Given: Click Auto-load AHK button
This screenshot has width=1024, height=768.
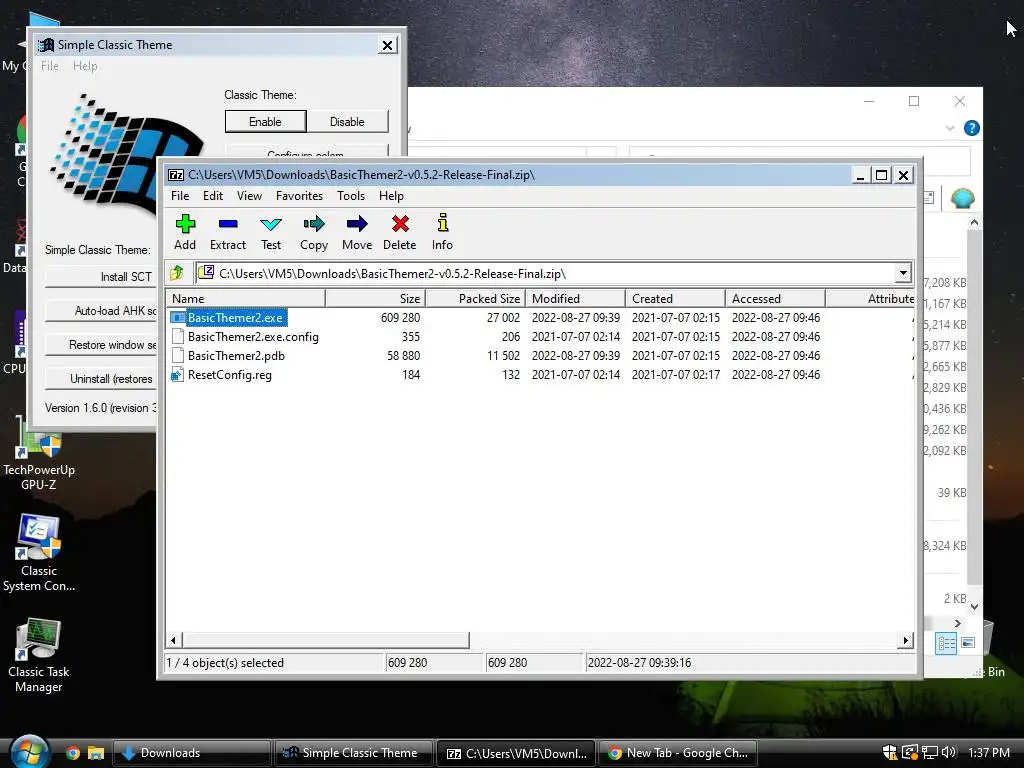Looking at the screenshot, I should coord(101,311).
